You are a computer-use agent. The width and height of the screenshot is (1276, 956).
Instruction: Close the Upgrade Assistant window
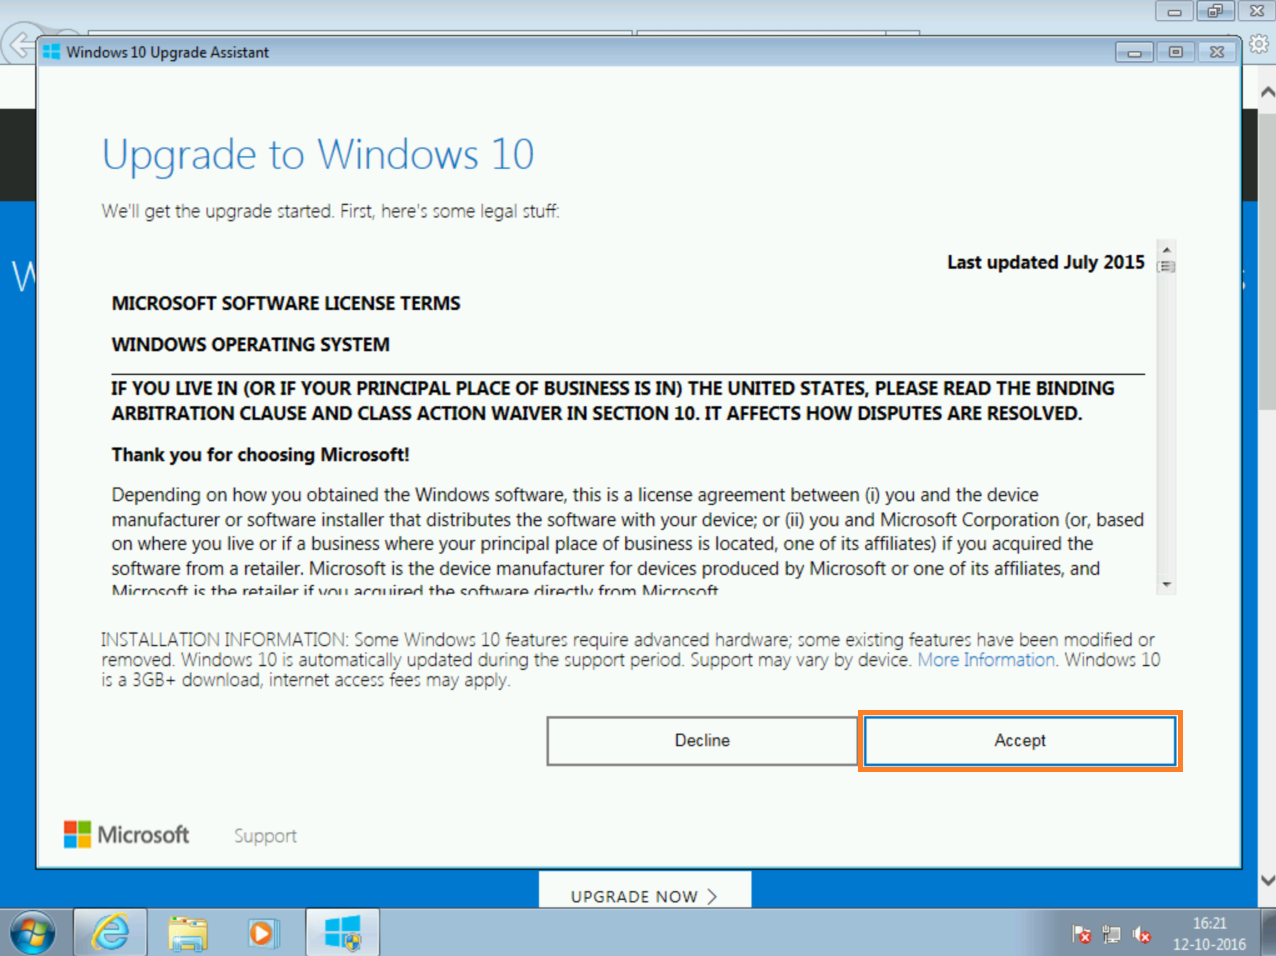pos(1217,52)
